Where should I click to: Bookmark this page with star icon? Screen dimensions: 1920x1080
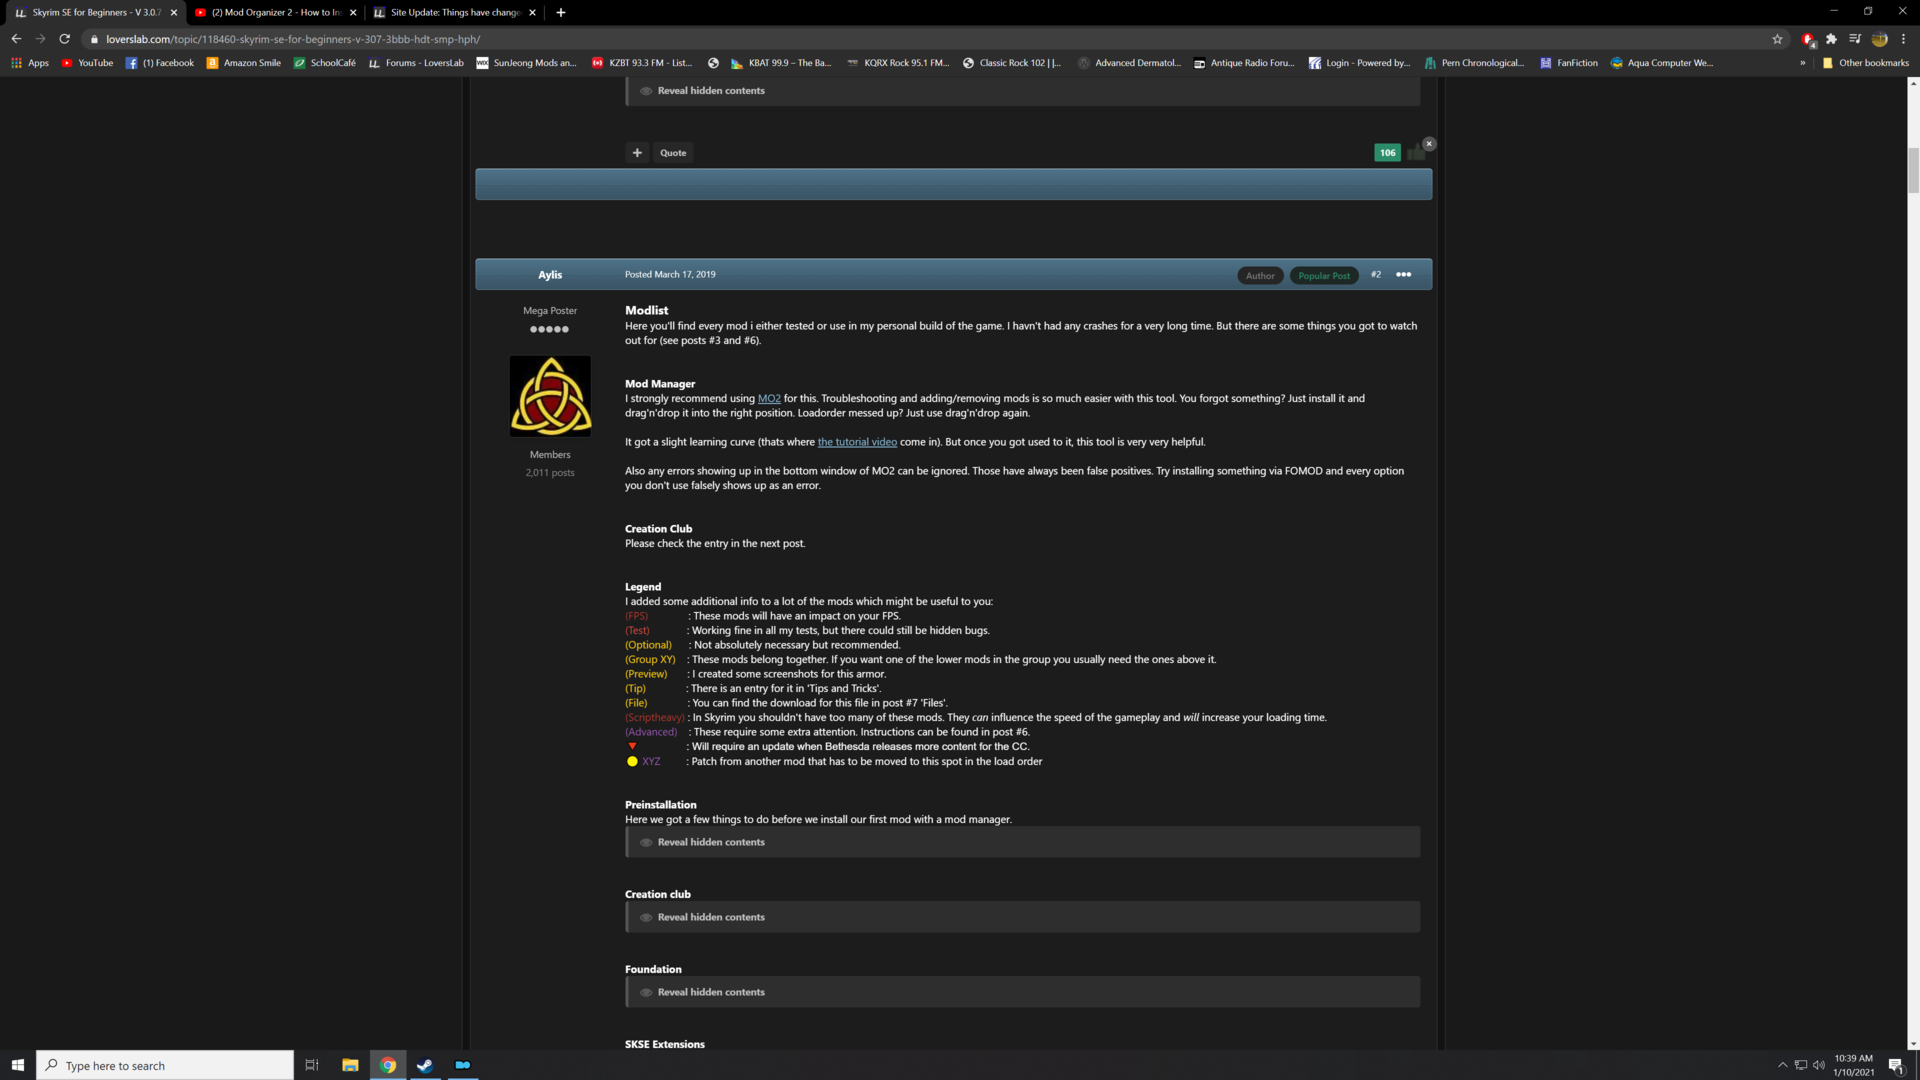point(1777,39)
